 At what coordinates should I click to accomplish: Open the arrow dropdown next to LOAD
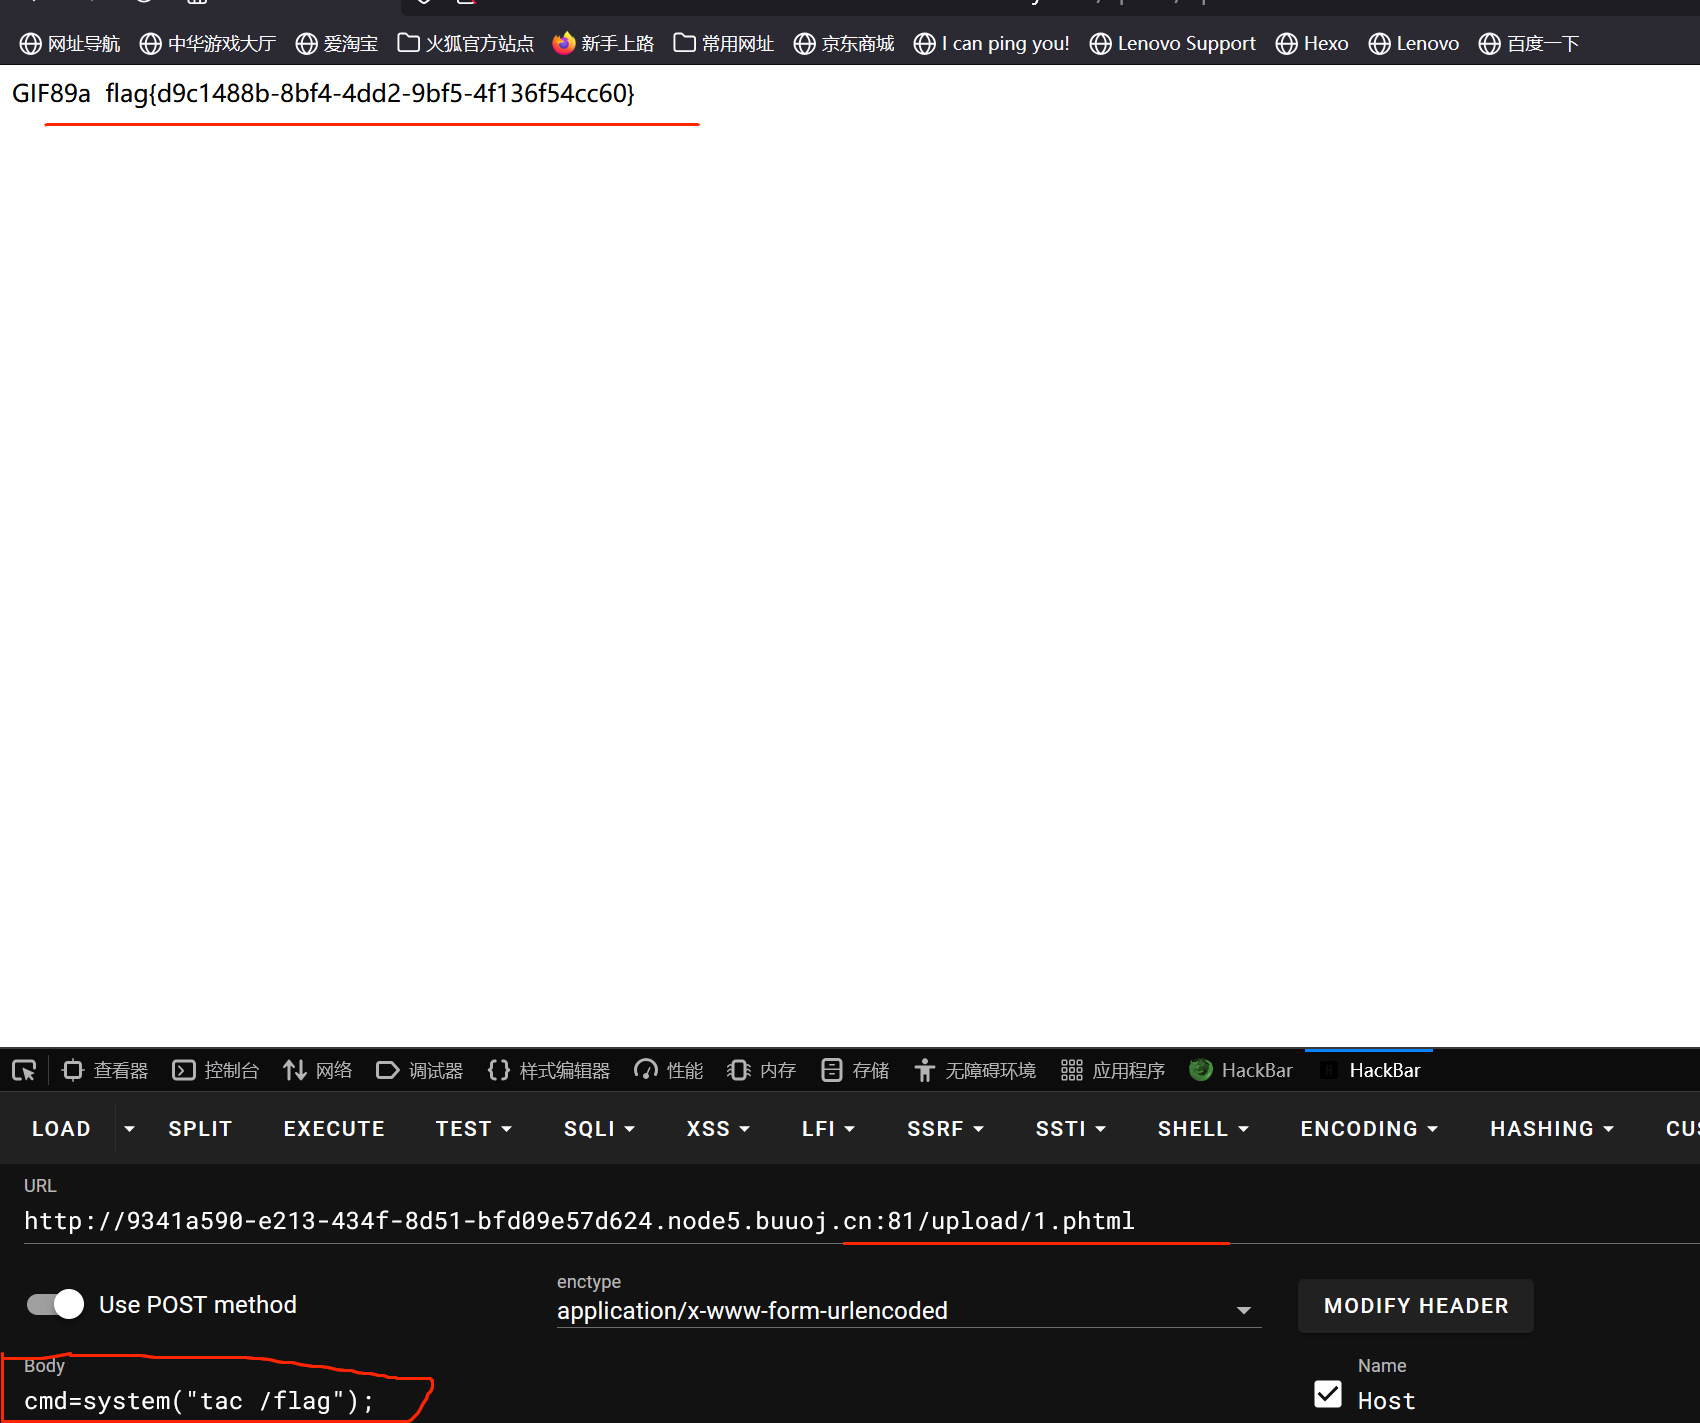[x=129, y=1128]
